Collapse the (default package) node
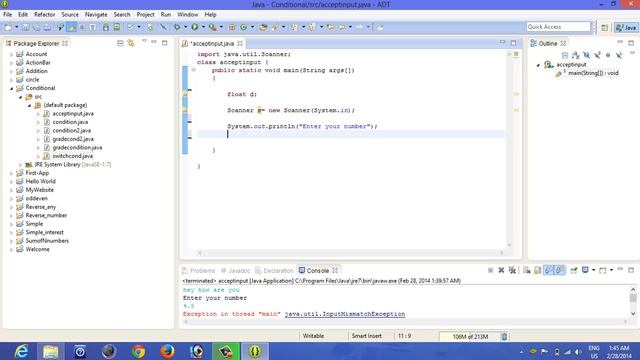This screenshot has height=360, width=640. pos(29,105)
